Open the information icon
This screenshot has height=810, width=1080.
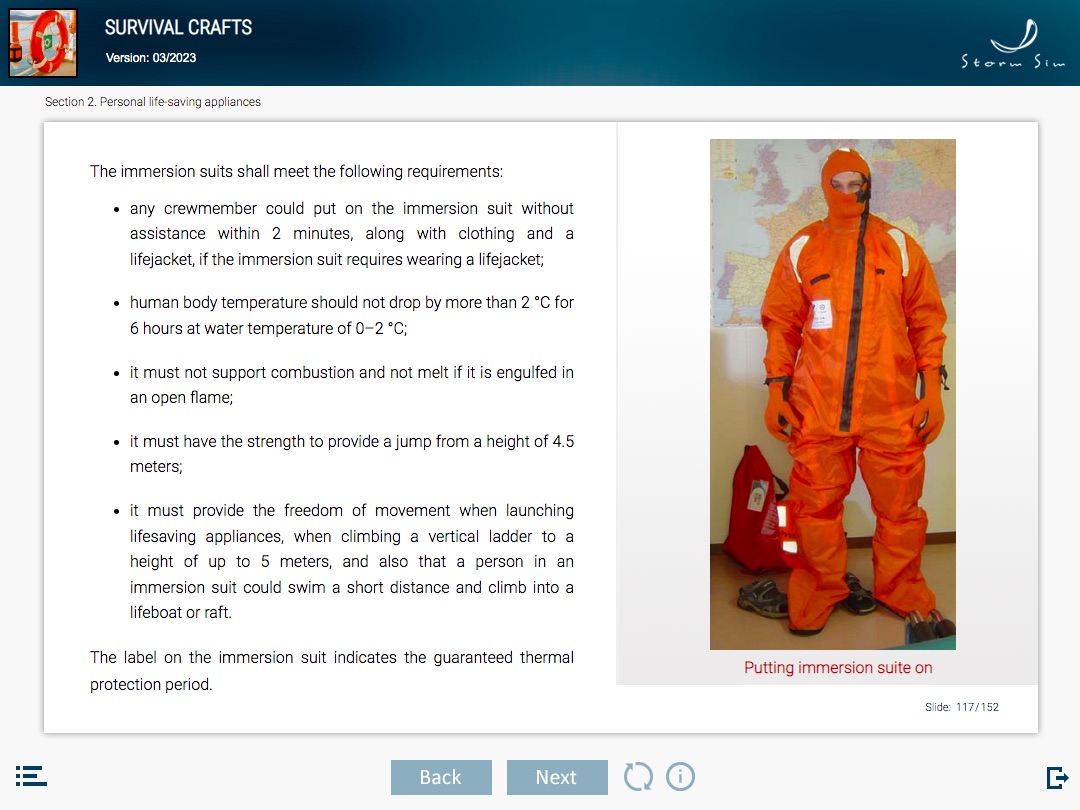[x=681, y=777]
